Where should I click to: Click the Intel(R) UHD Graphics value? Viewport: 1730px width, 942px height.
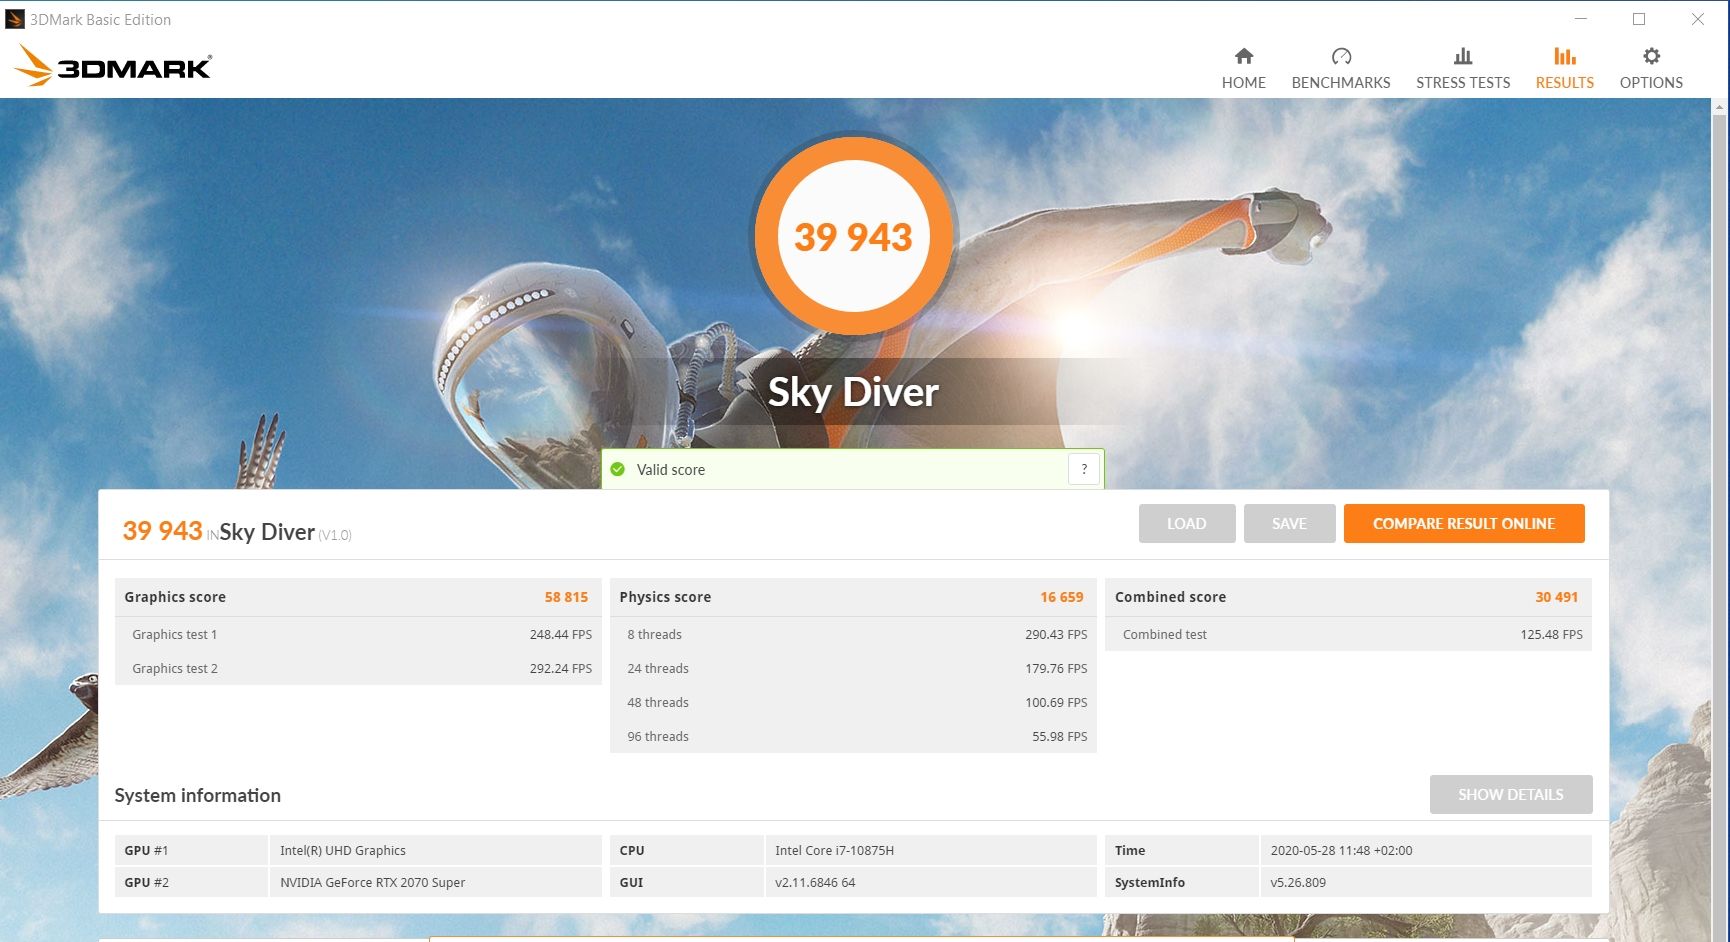[343, 851]
